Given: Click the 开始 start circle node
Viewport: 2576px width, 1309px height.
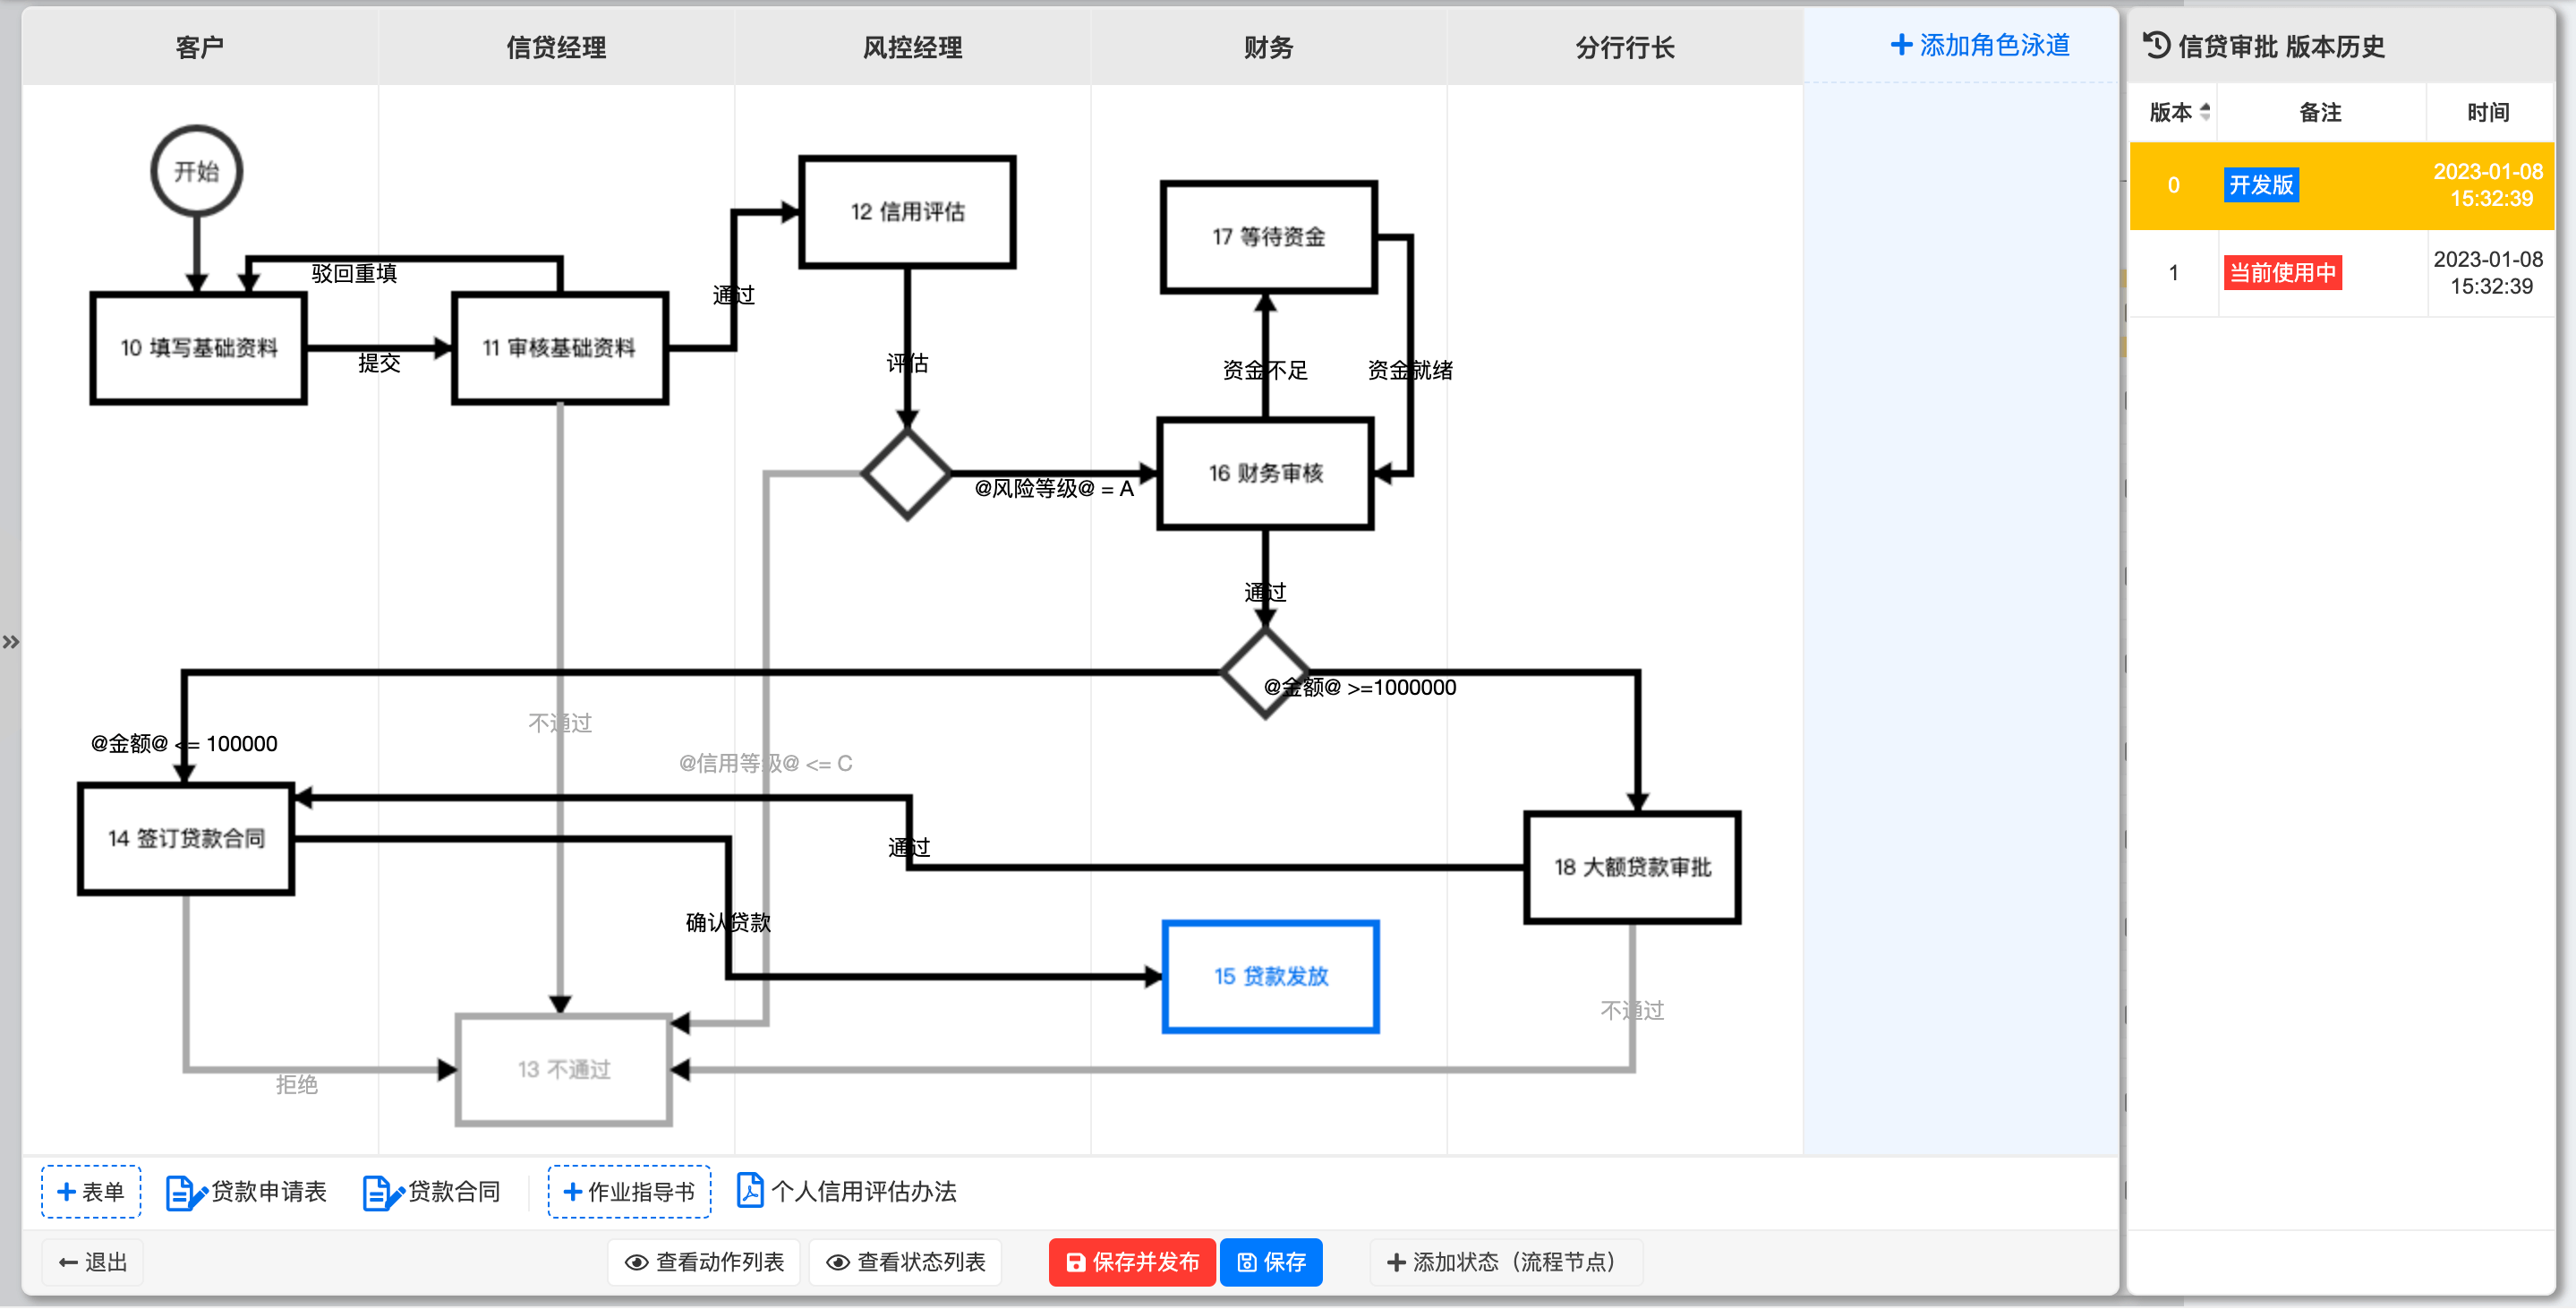Looking at the screenshot, I should [x=196, y=171].
